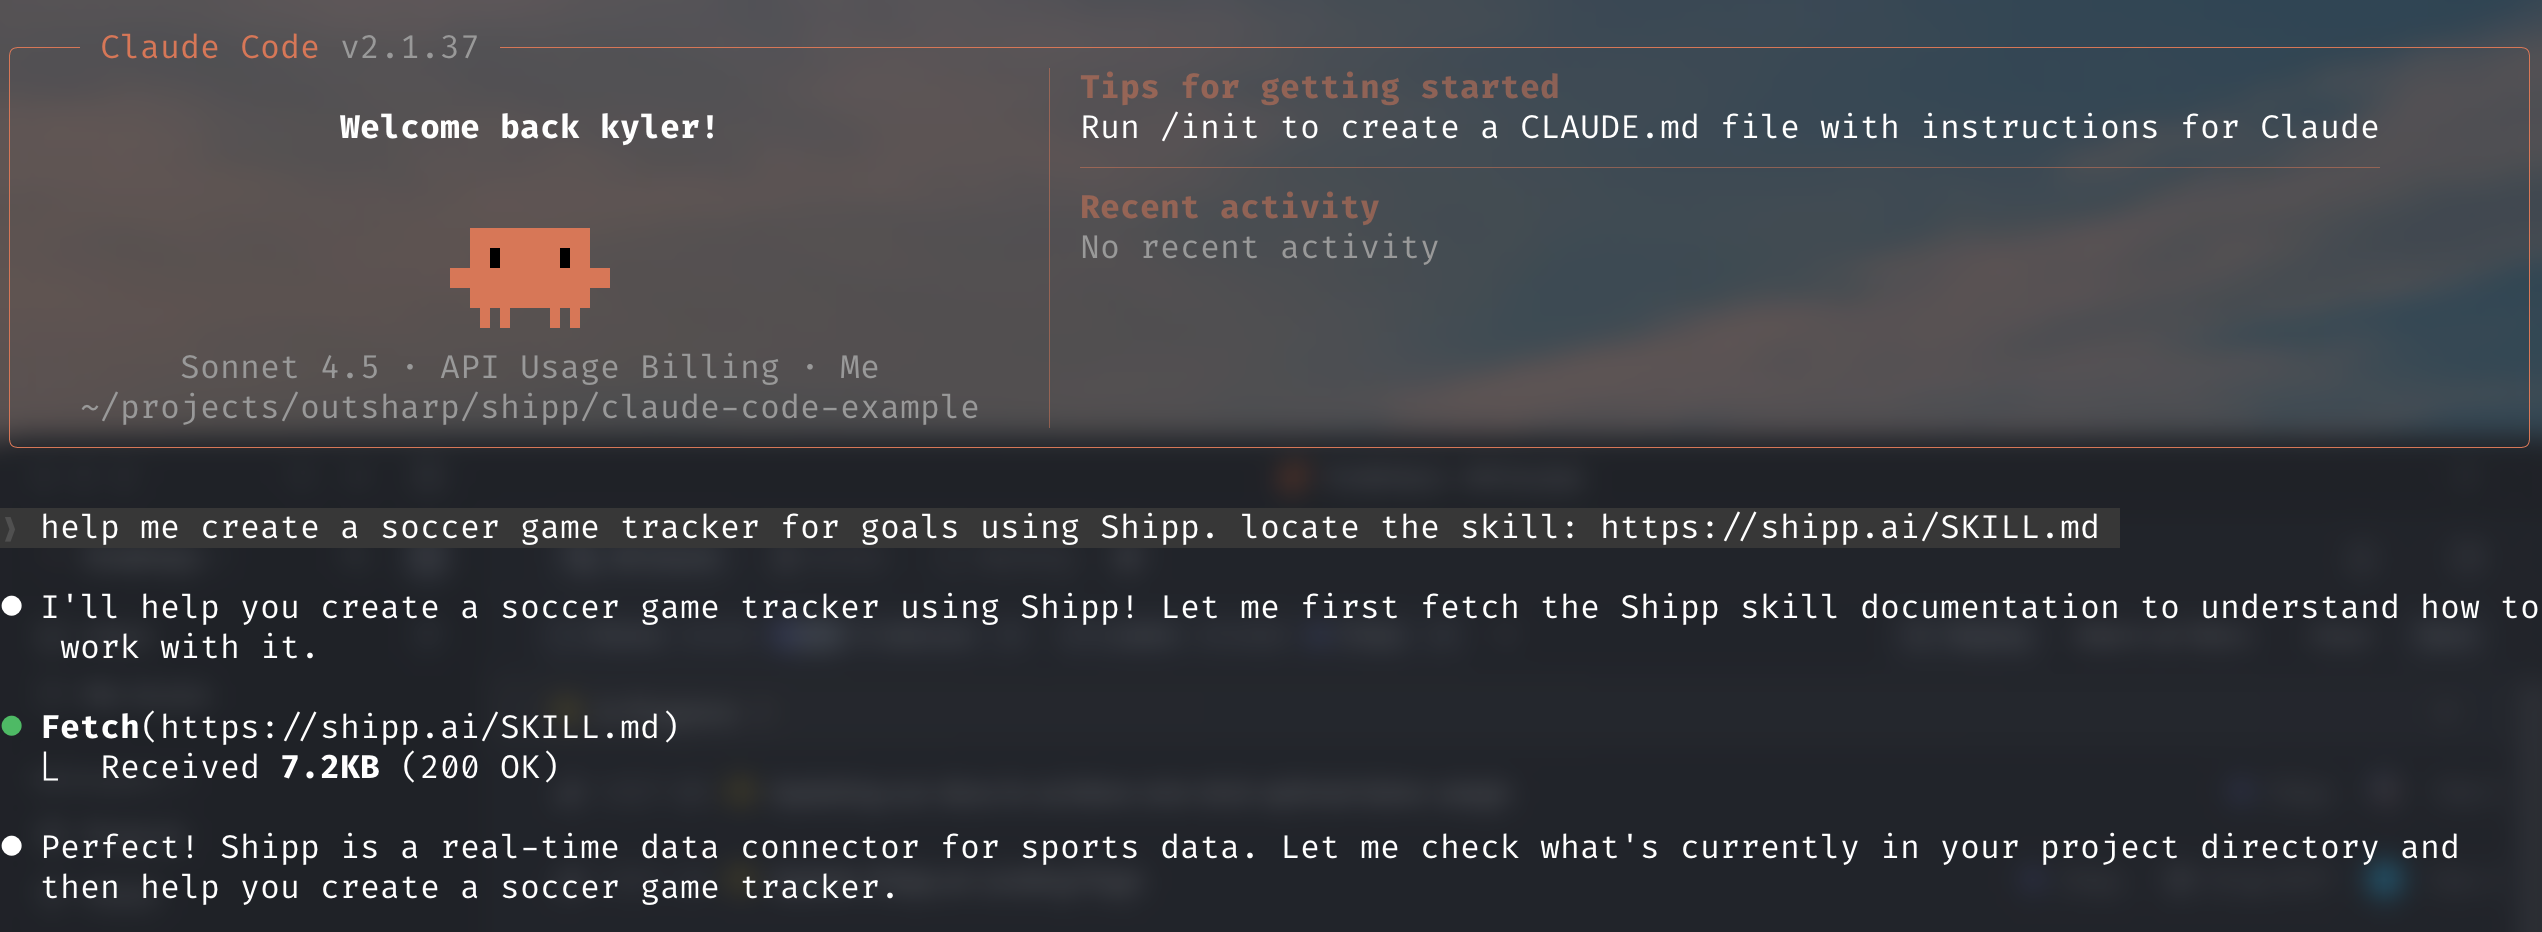This screenshot has width=2542, height=932.
Task: Click the /init command in the tip
Action: click(x=1209, y=127)
